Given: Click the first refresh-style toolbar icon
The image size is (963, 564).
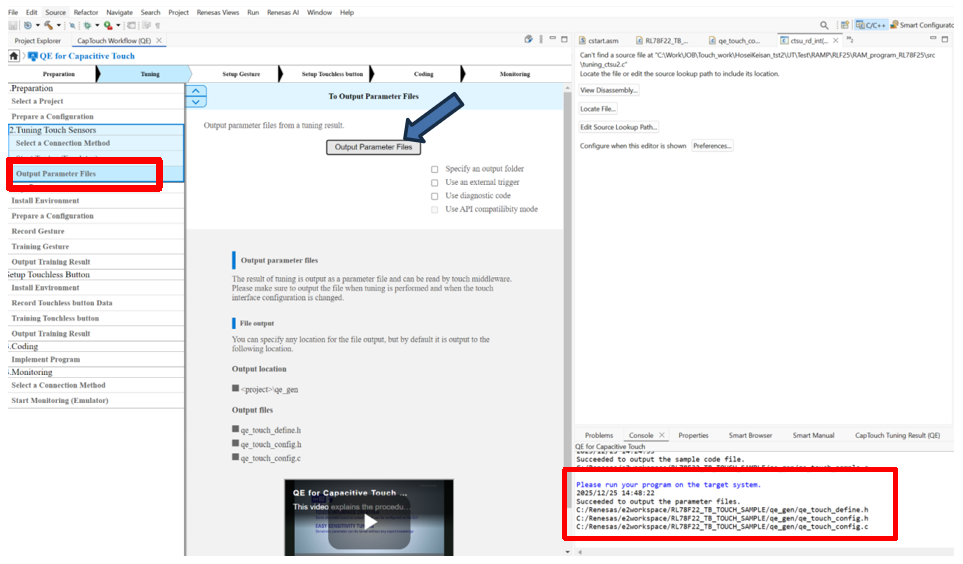Looking at the screenshot, I should pos(28,25).
